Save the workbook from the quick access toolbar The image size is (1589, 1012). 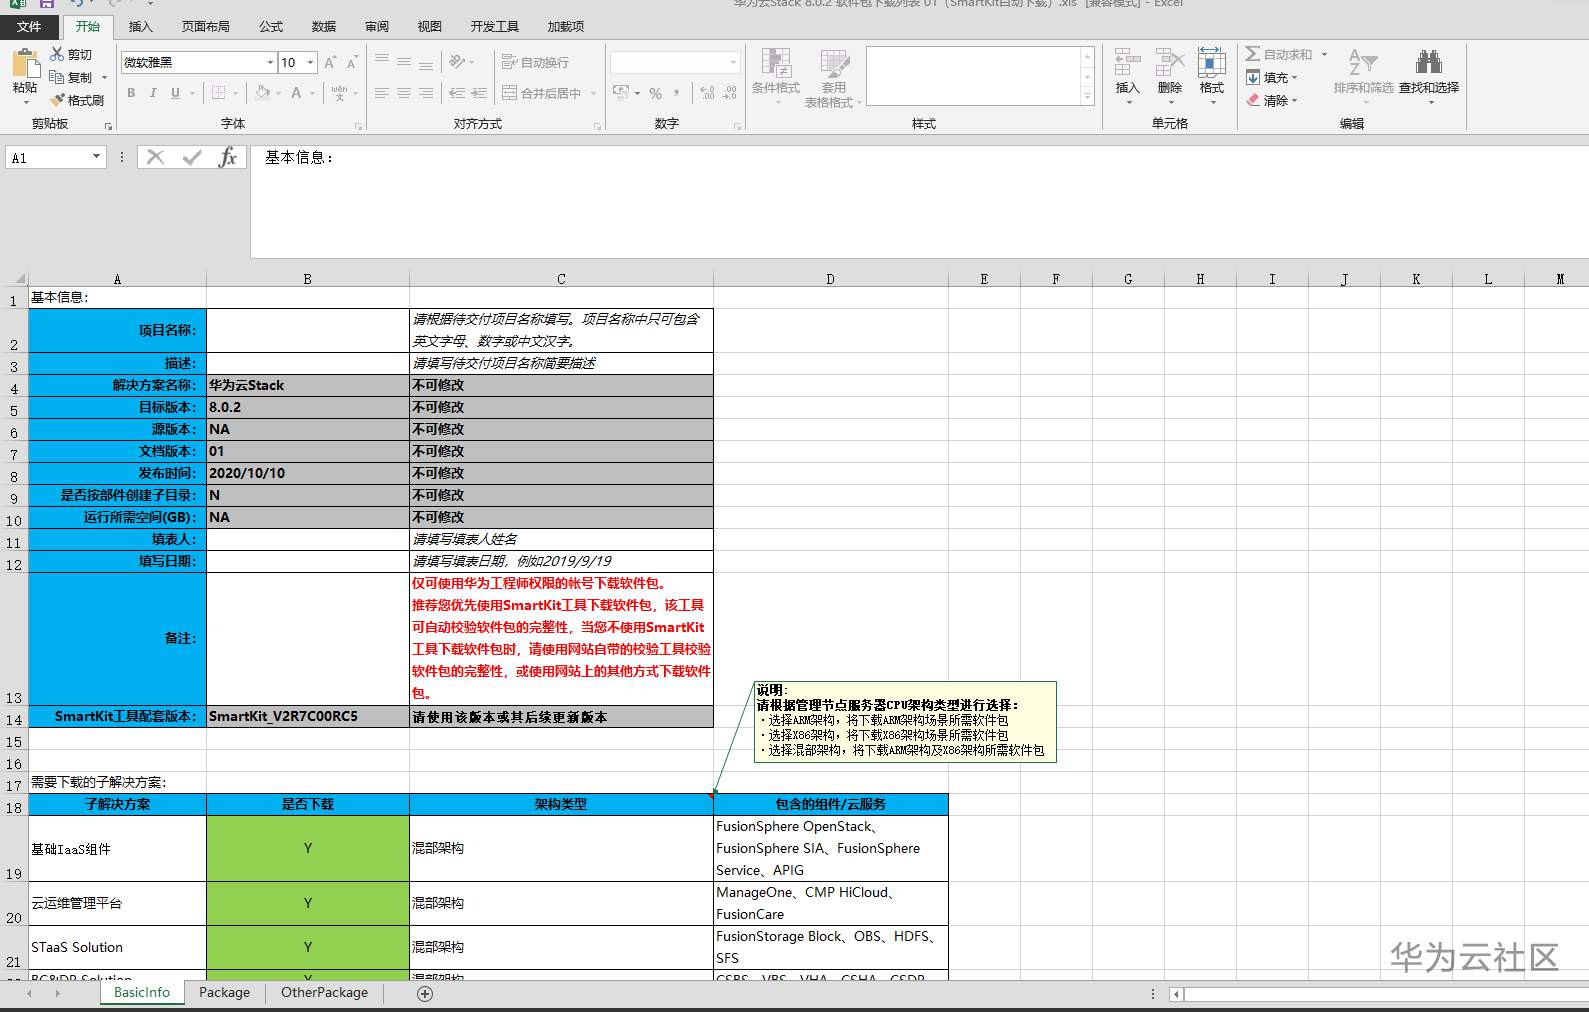click(47, 4)
